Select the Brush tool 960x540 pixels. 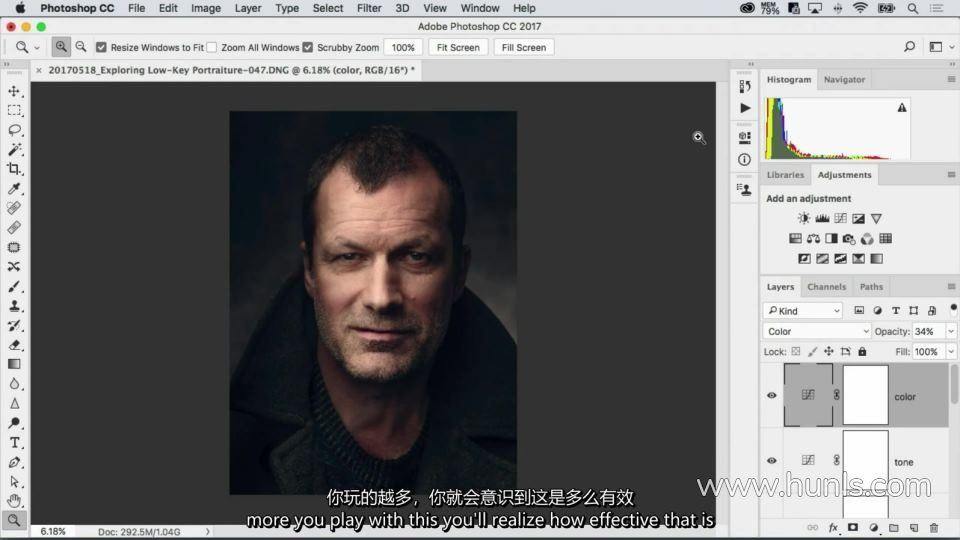tap(14, 287)
